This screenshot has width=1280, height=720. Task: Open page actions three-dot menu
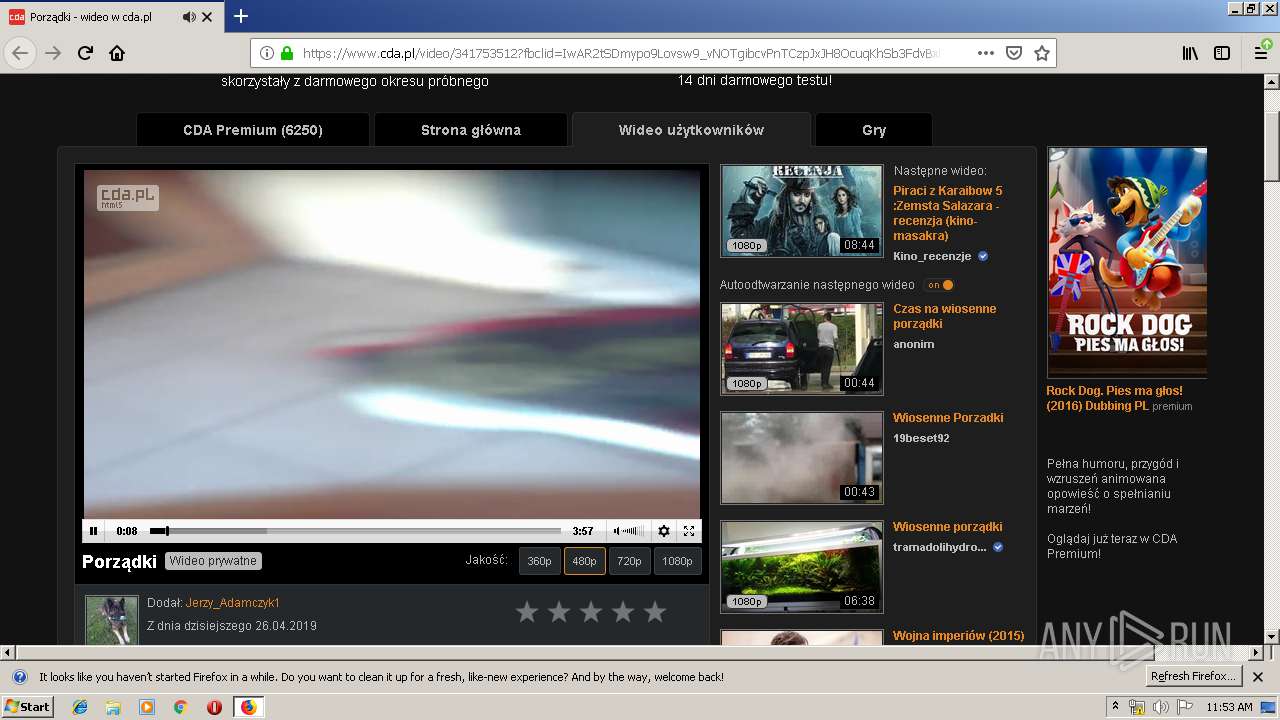985,53
